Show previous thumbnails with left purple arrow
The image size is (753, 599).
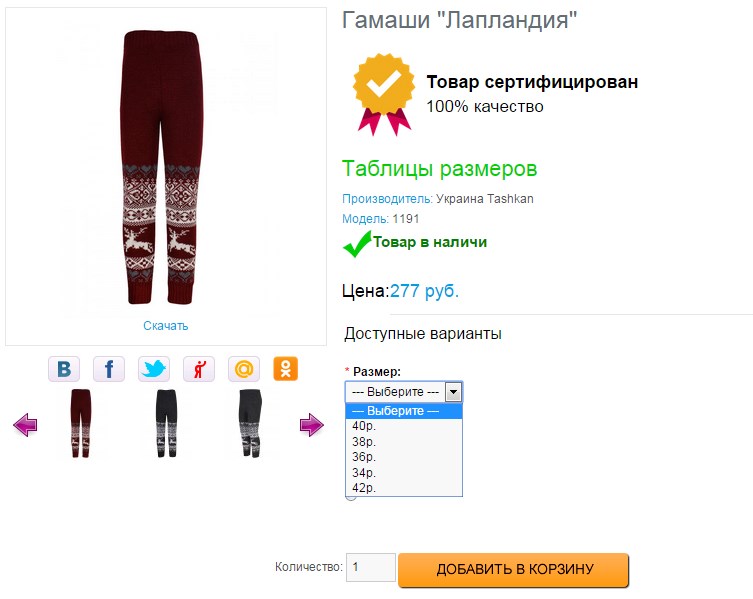25,425
